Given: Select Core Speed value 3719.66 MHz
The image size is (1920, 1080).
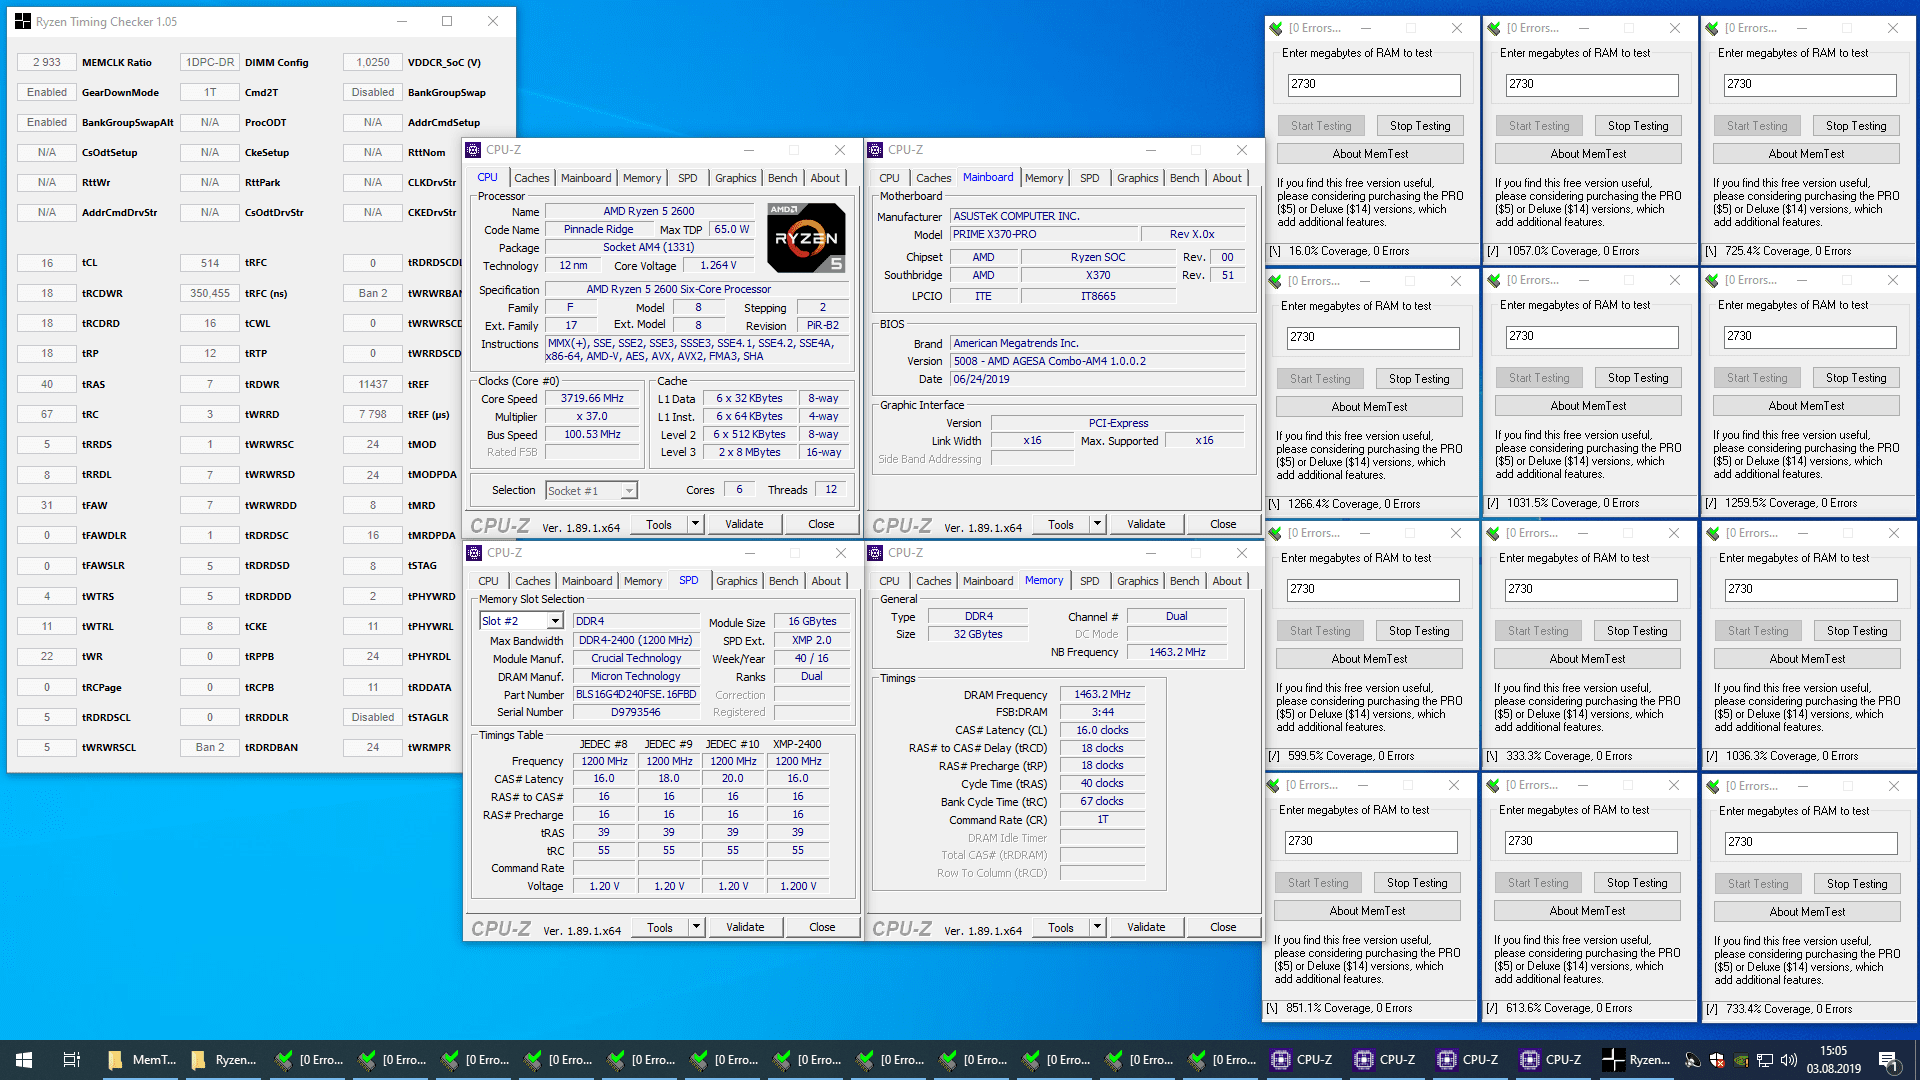Looking at the screenshot, I should (x=592, y=398).
